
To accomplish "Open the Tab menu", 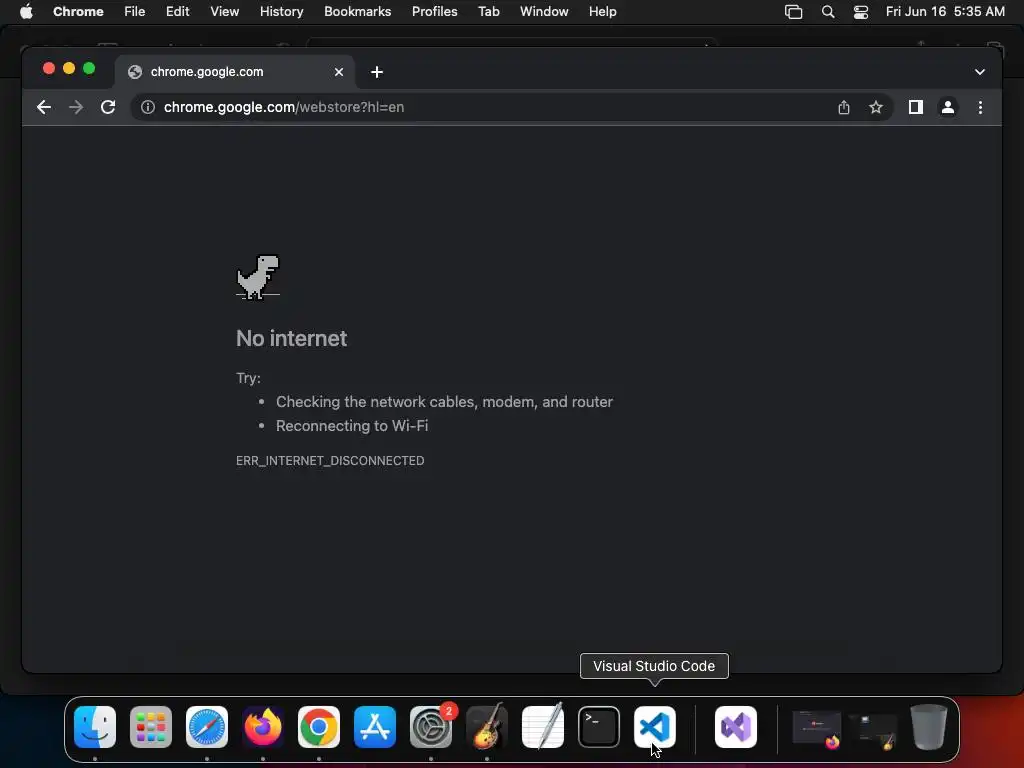I will pos(488,12).
